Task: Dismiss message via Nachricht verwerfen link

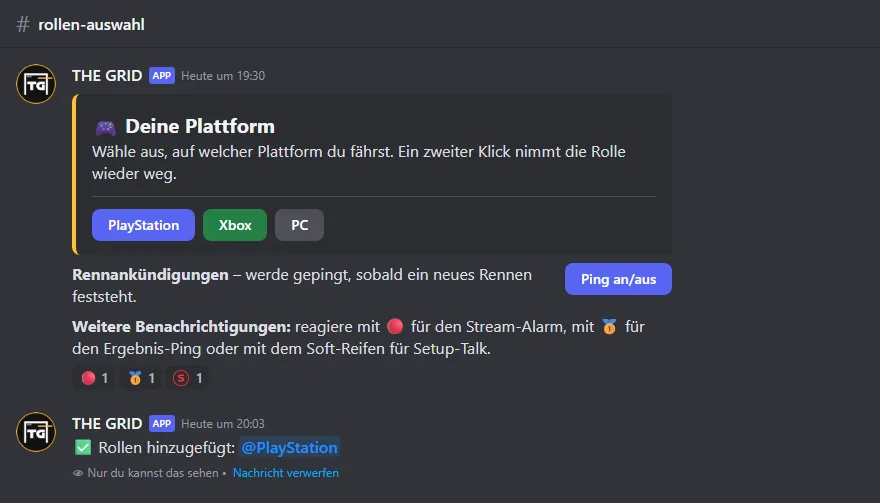Action: pyautogui.click(x=286, y=473)
